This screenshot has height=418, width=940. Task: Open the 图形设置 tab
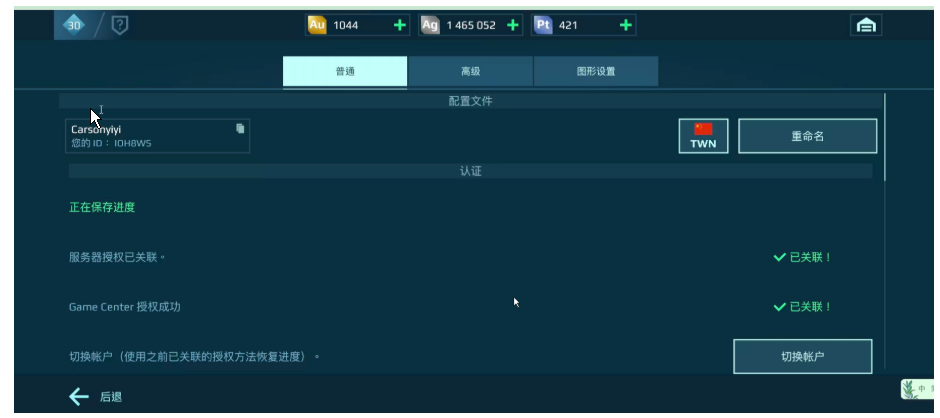[x=595, y=71]
